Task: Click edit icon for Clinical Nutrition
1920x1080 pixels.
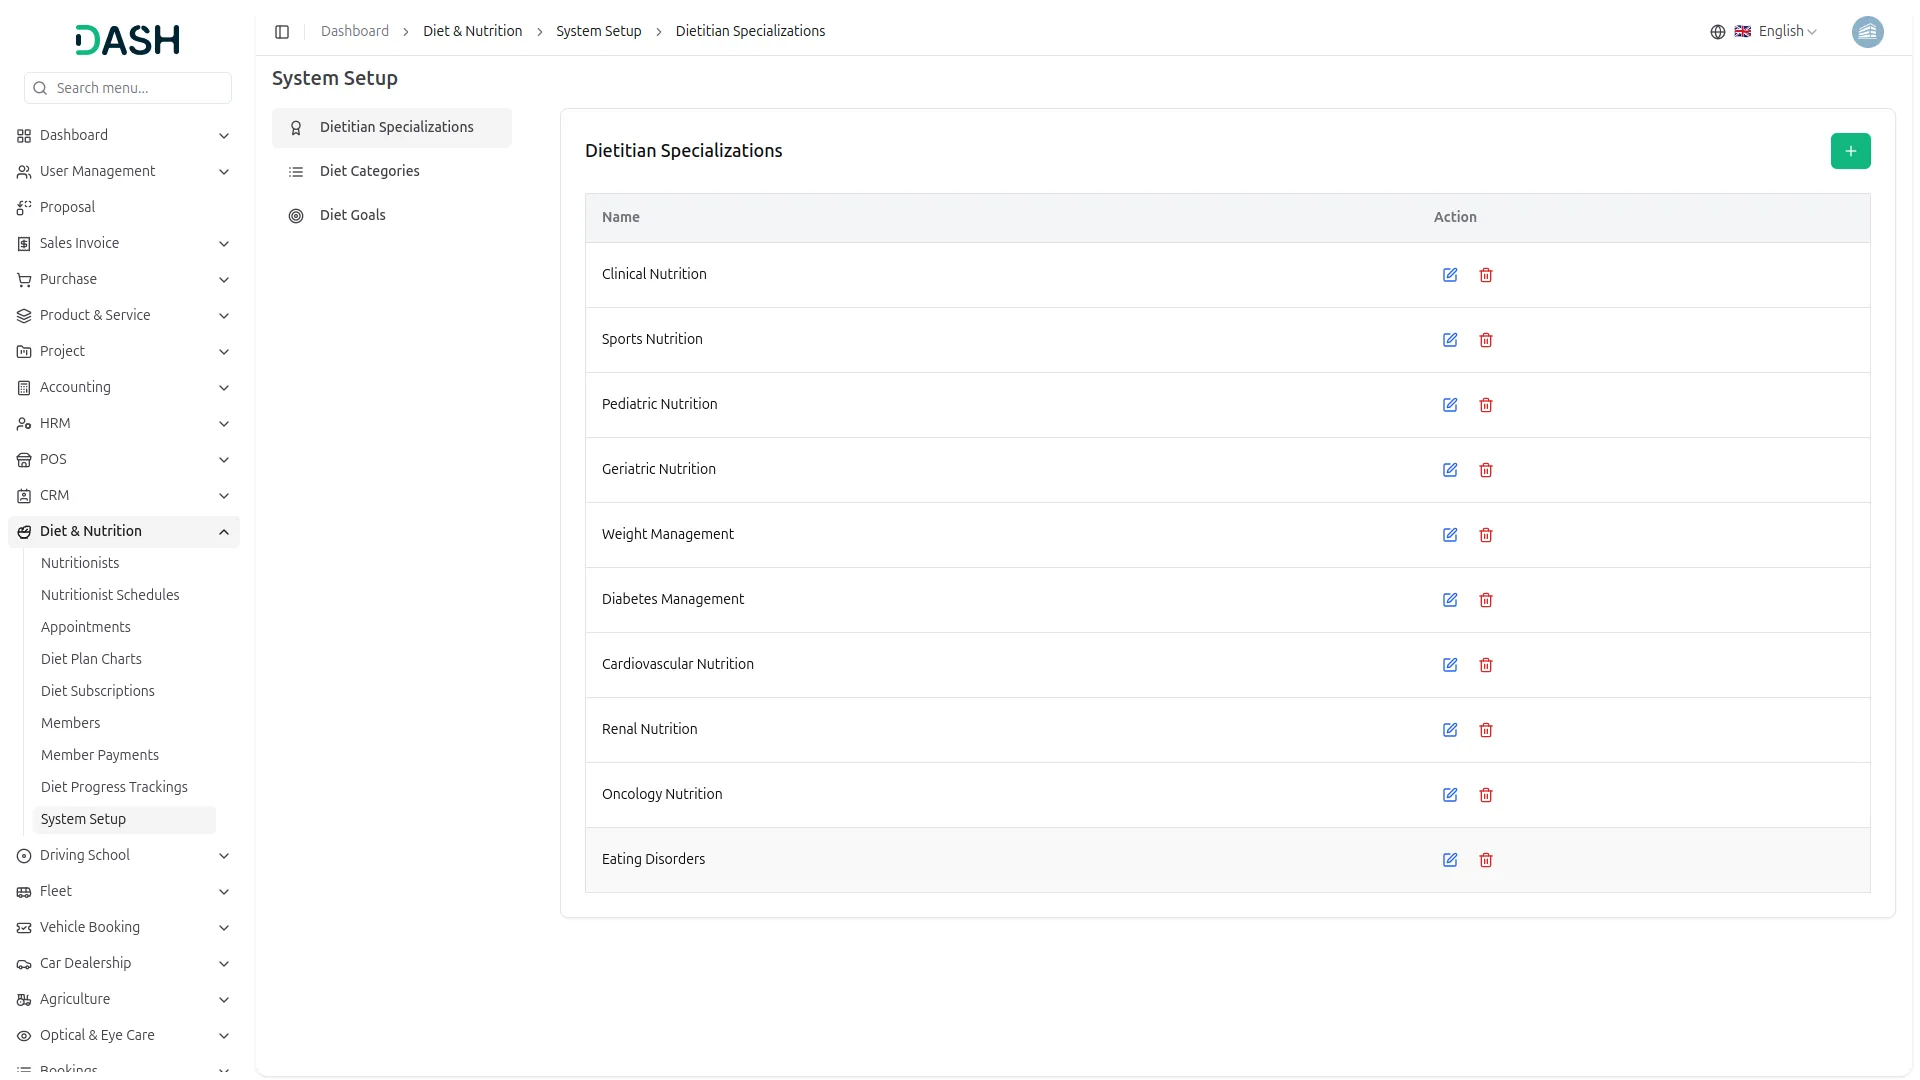Action: [x=1450, y=275]
